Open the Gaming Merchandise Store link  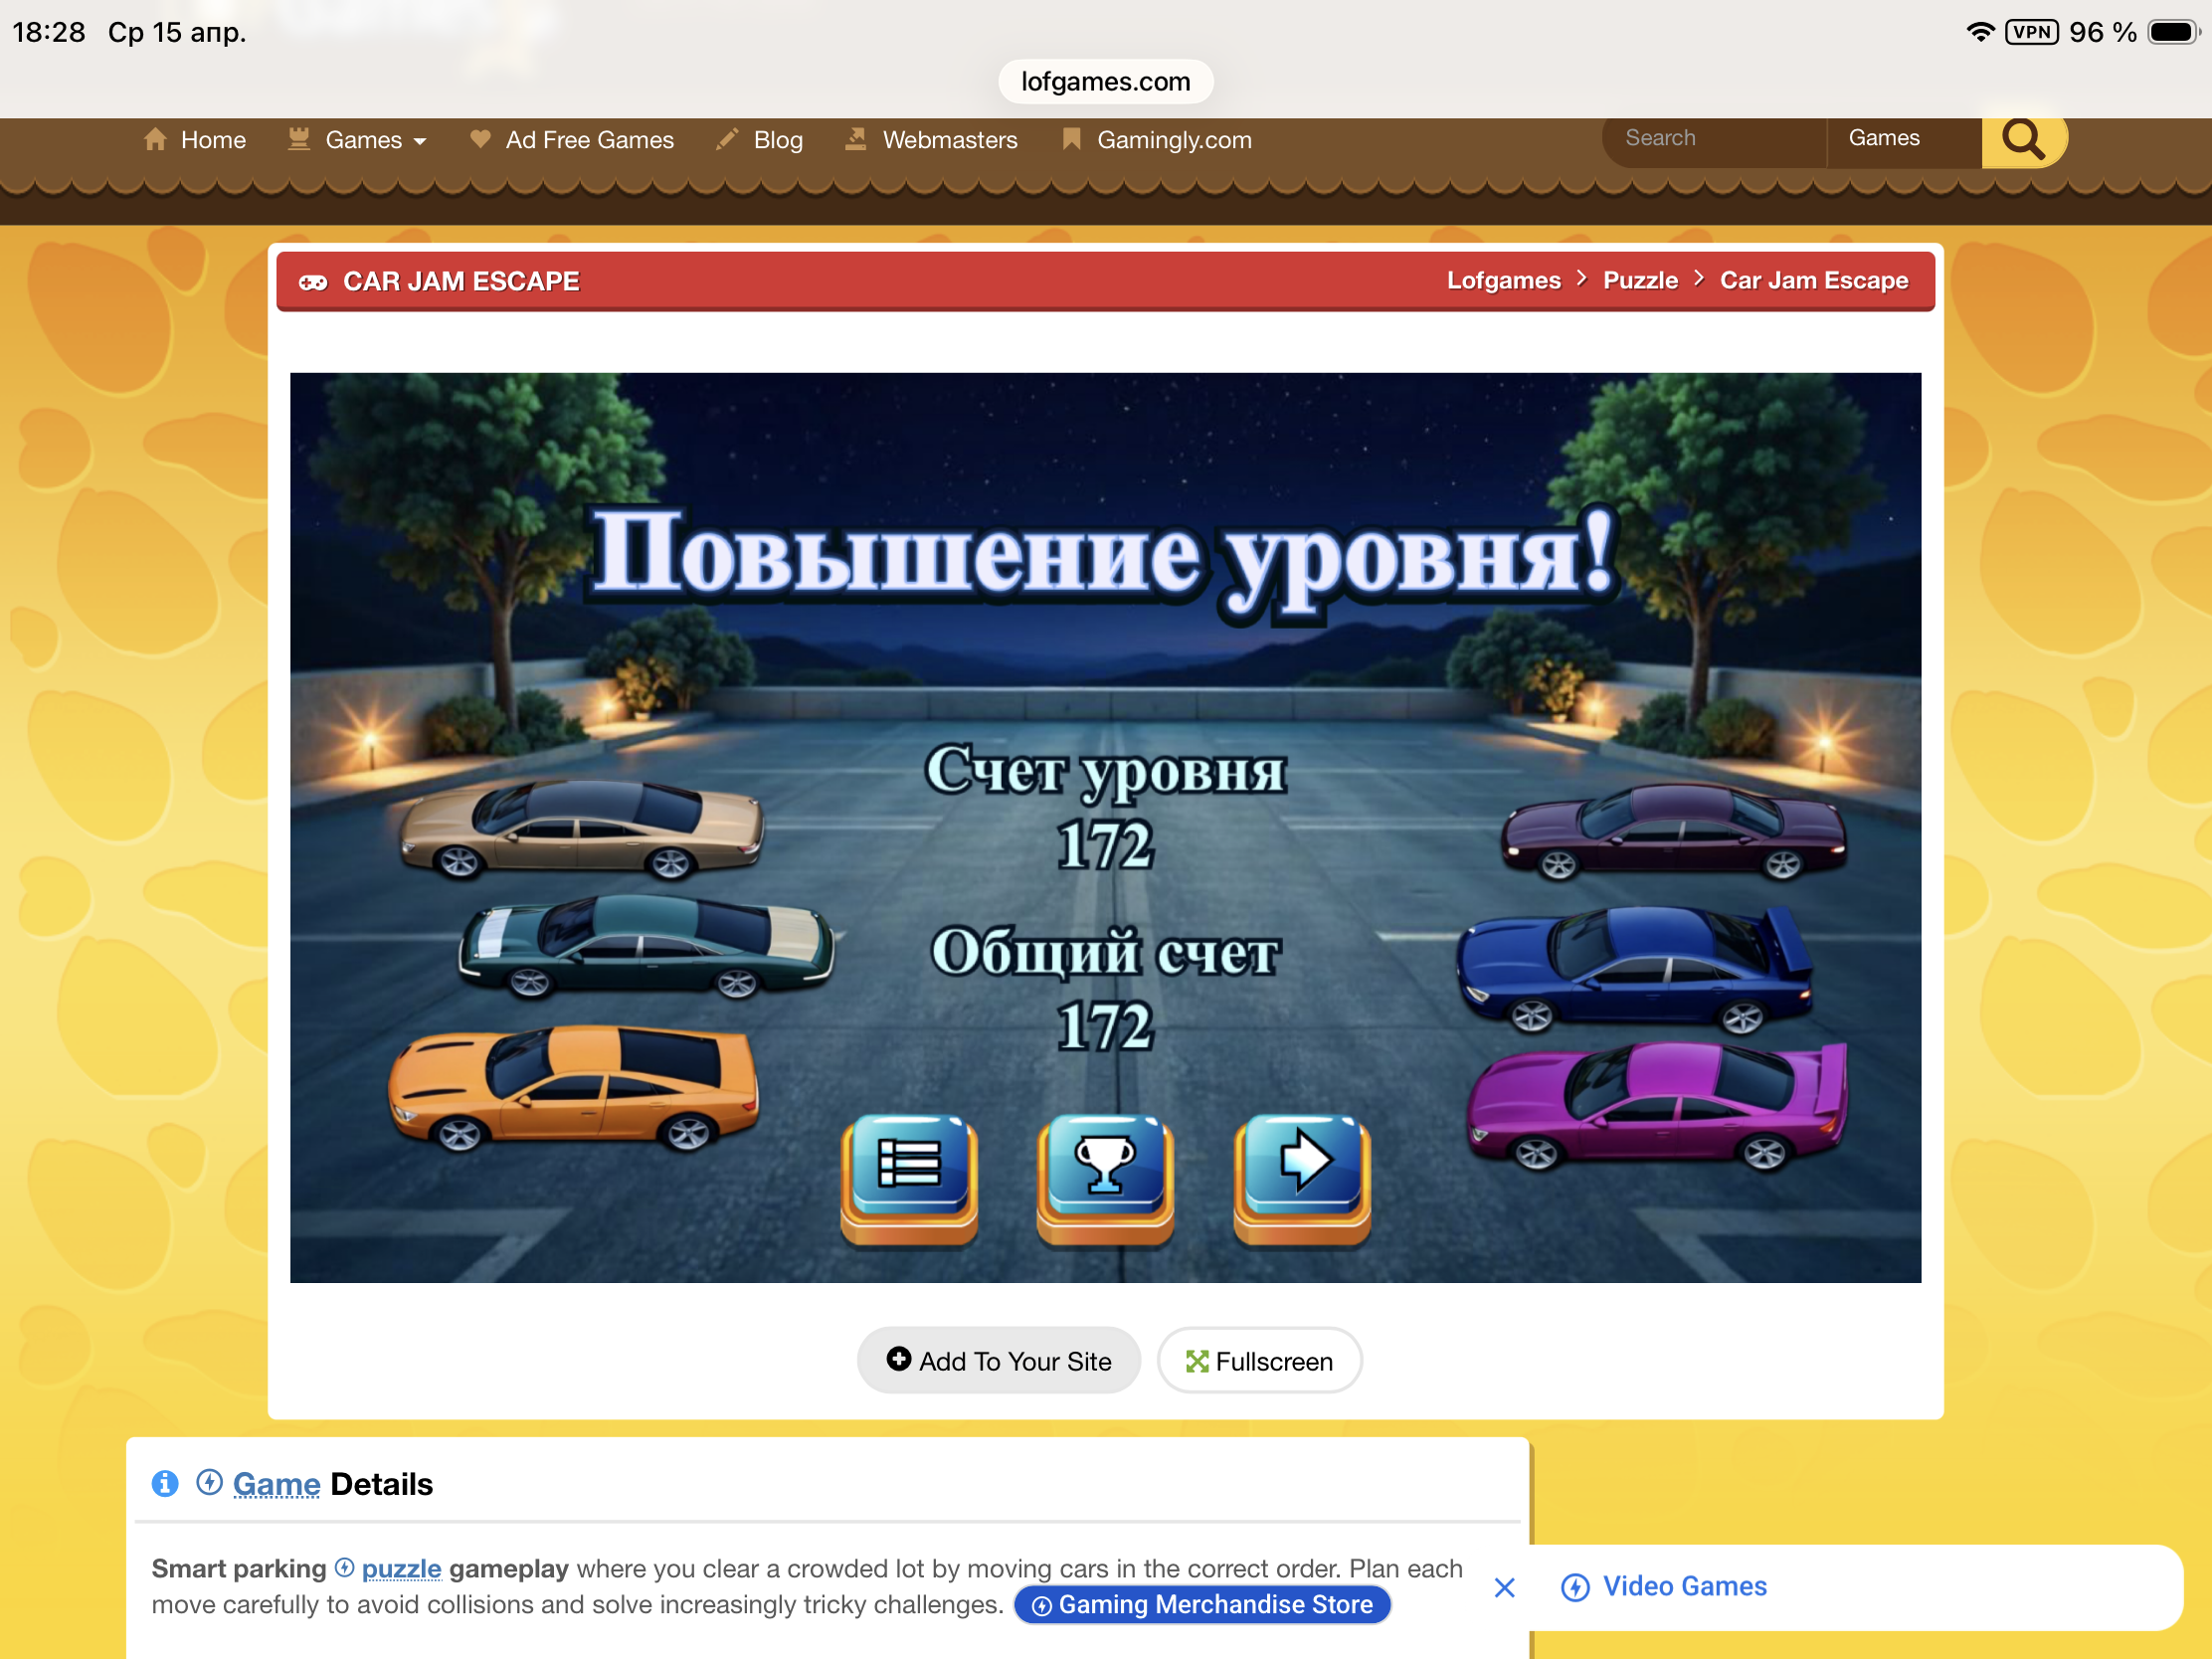pyautogui.click(x=1202, y=1604)
